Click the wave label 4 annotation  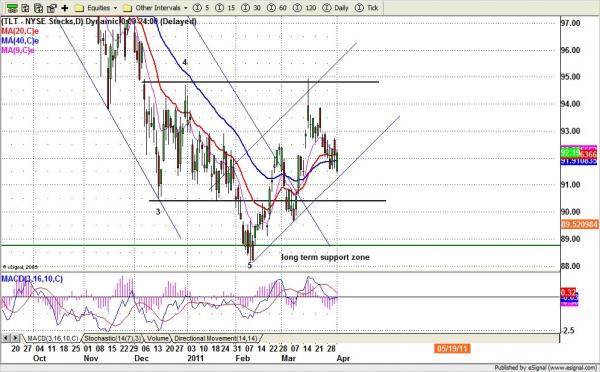point(184,62)
